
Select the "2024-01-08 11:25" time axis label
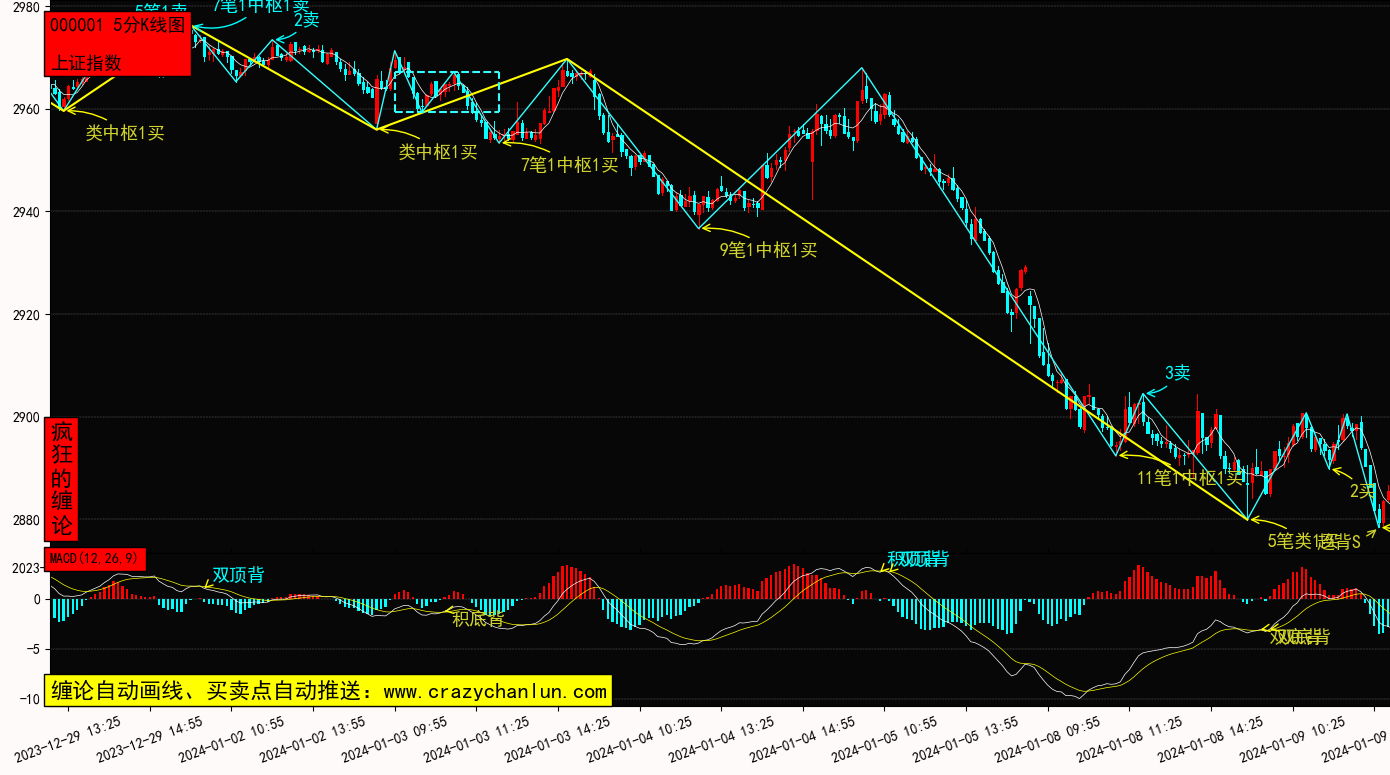pos(1130,740)
